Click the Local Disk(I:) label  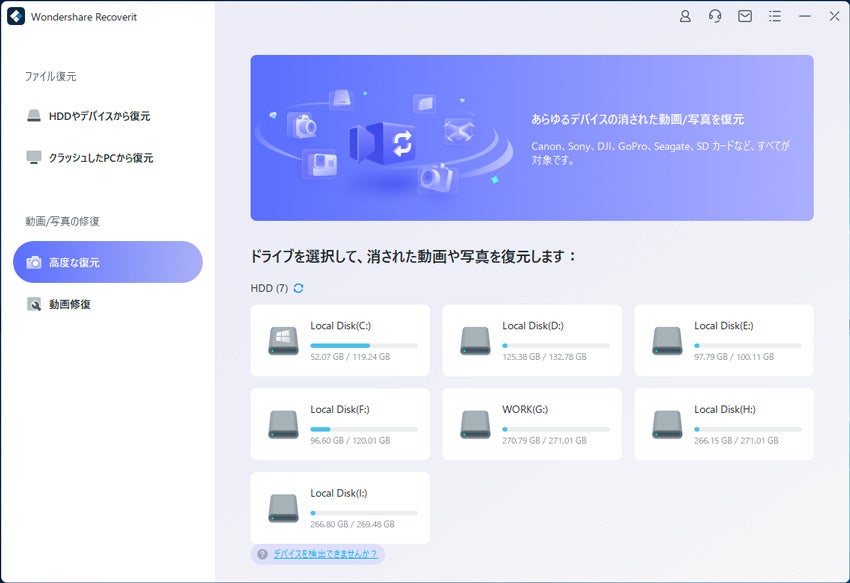(x=339, y=493)
